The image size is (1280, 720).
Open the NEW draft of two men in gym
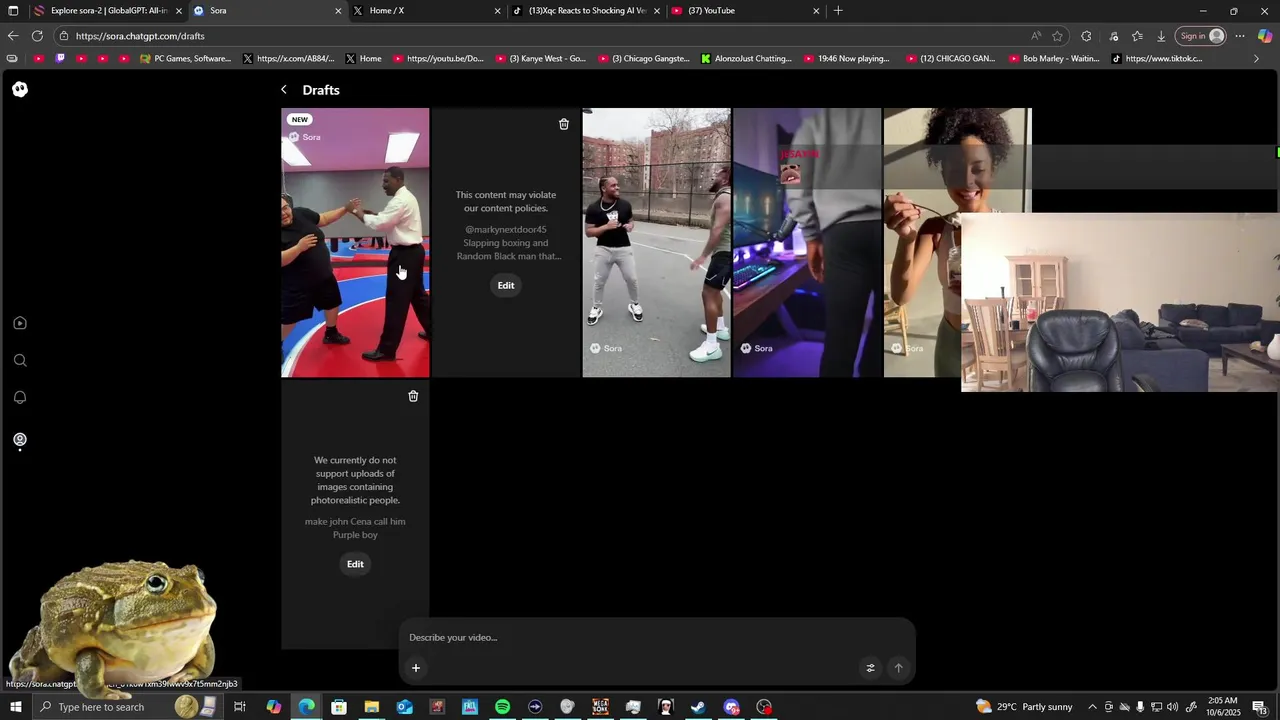click(x=355, y=243)
